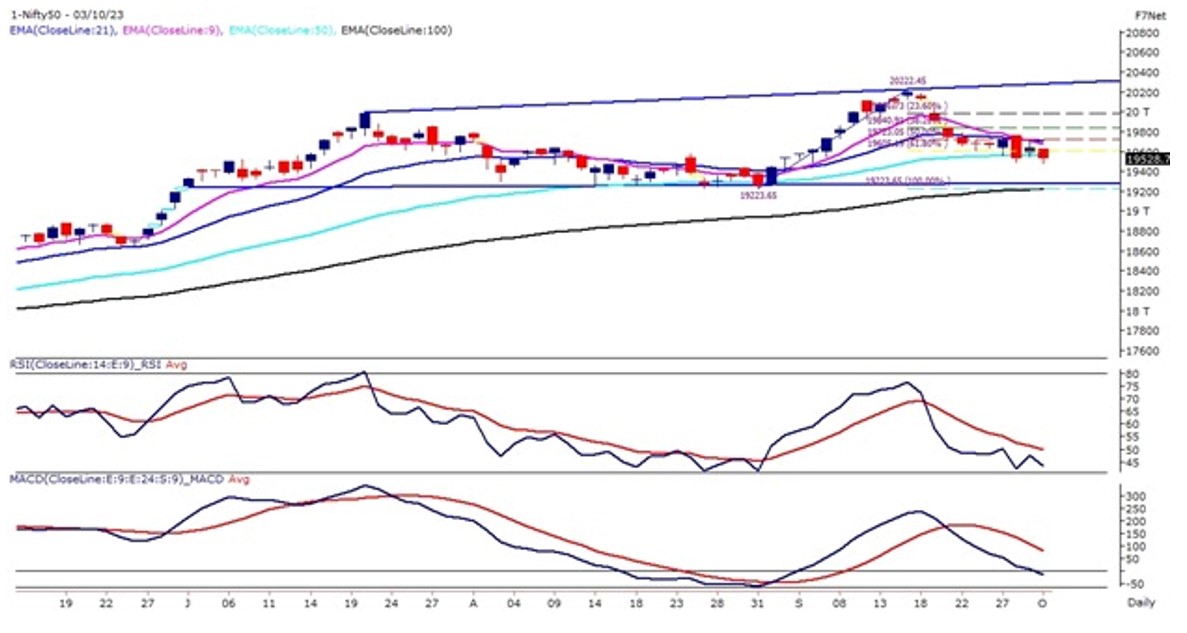
Task: Click the 31 date label on time axis
Action: 758,603
